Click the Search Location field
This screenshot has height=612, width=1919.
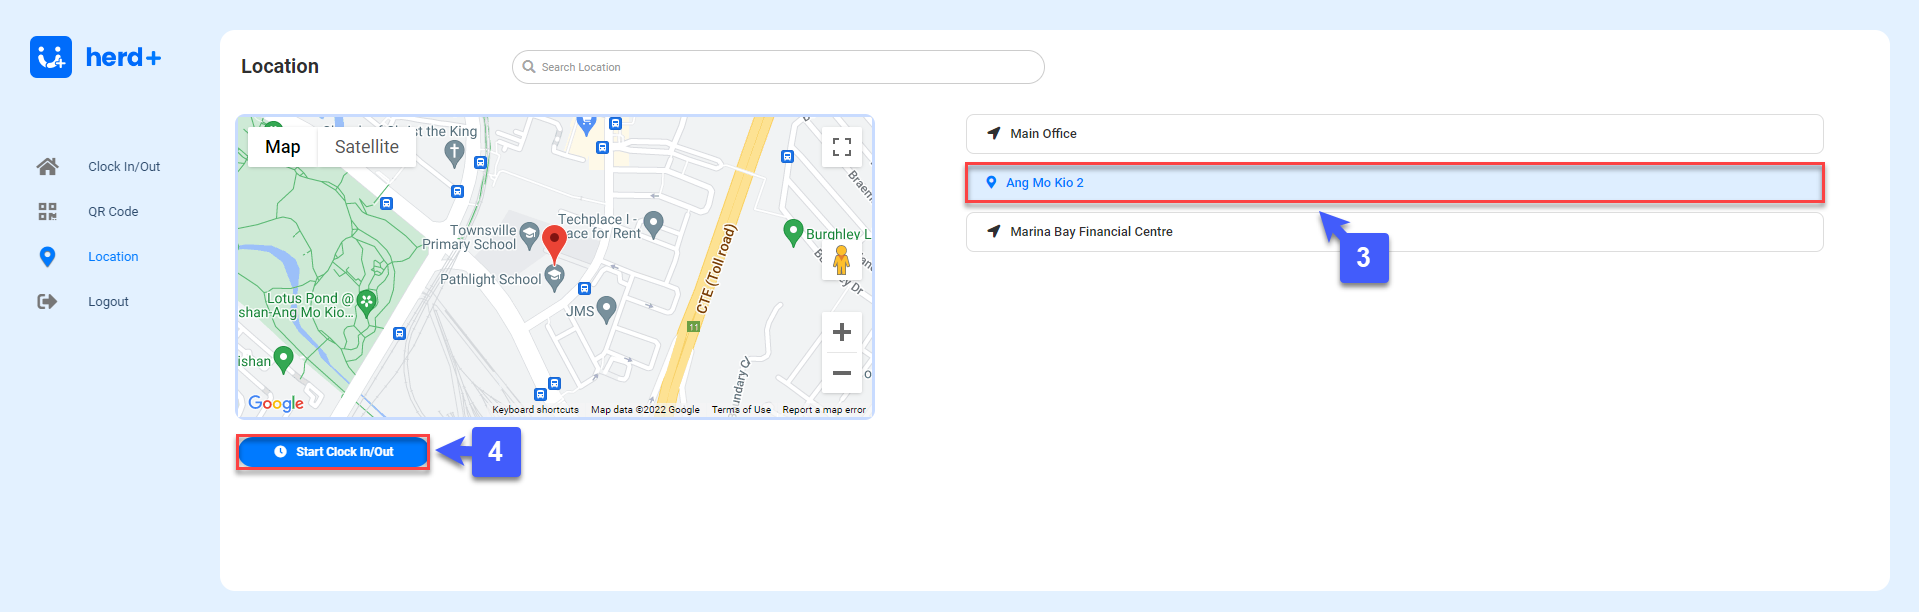coord(778,67)
